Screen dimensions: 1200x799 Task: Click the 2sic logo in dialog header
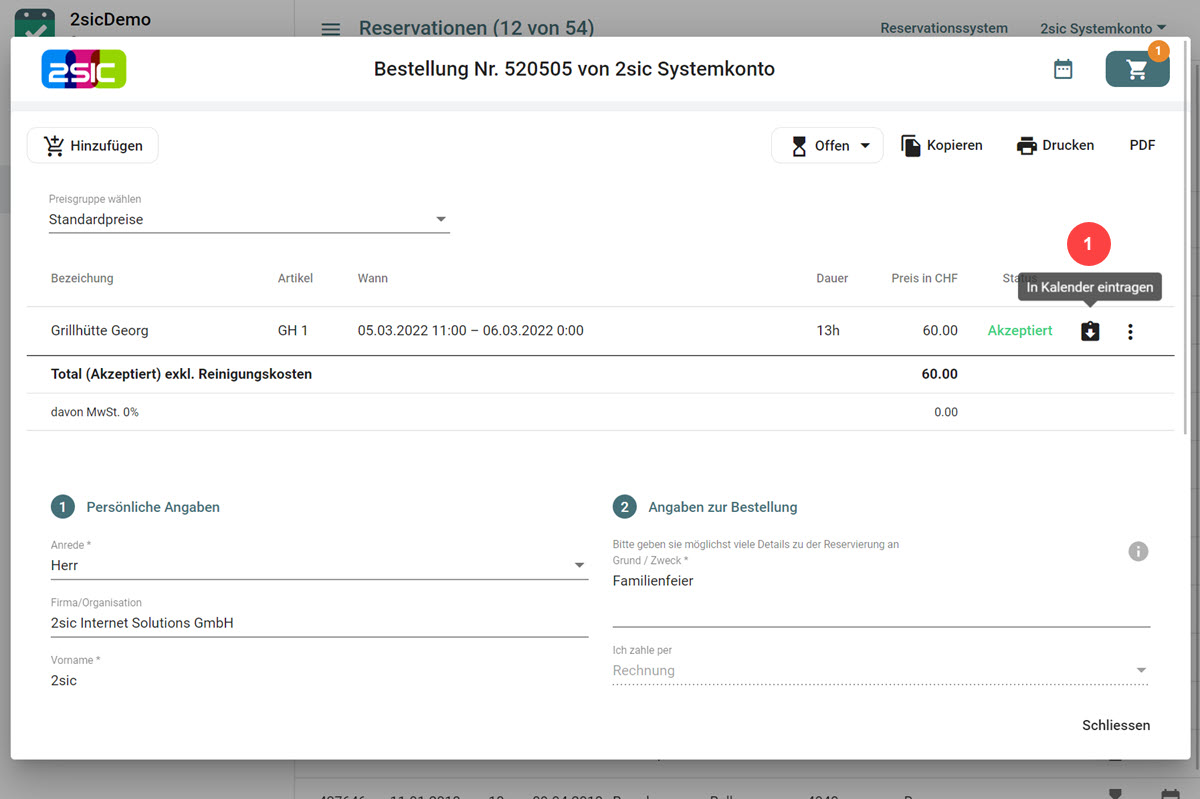pos(84,69)
